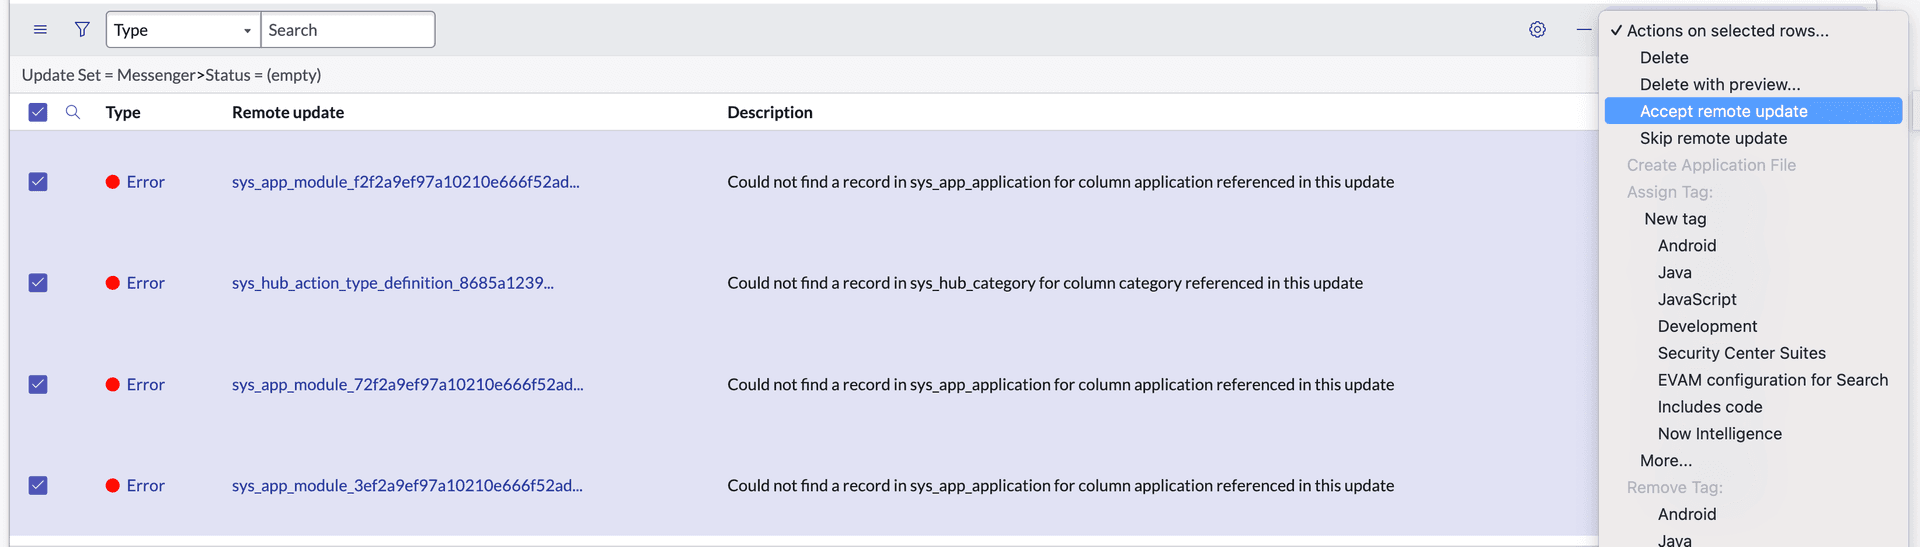Open the list personalization gear icon

click(1537, 30)
